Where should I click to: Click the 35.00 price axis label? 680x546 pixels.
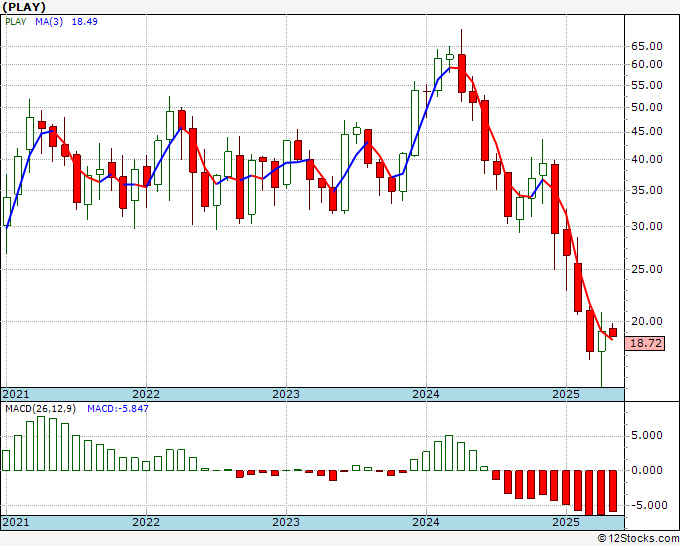coord(647,190)
